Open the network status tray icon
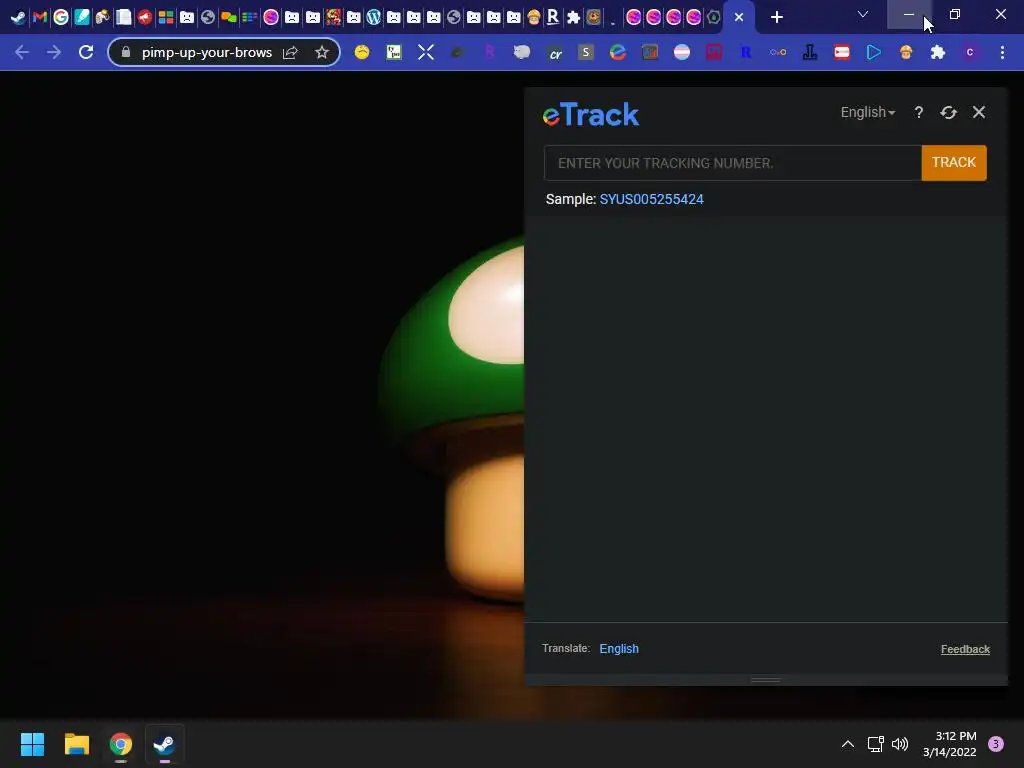The height and width of the screenshot is (768, 1024). 875,744
